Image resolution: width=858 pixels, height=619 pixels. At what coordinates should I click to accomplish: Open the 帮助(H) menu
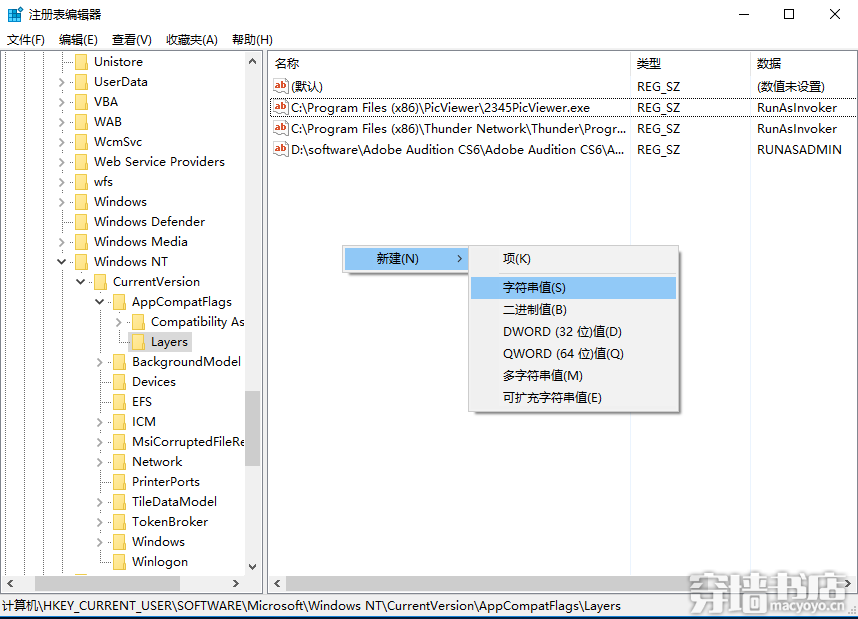point(252,40)
